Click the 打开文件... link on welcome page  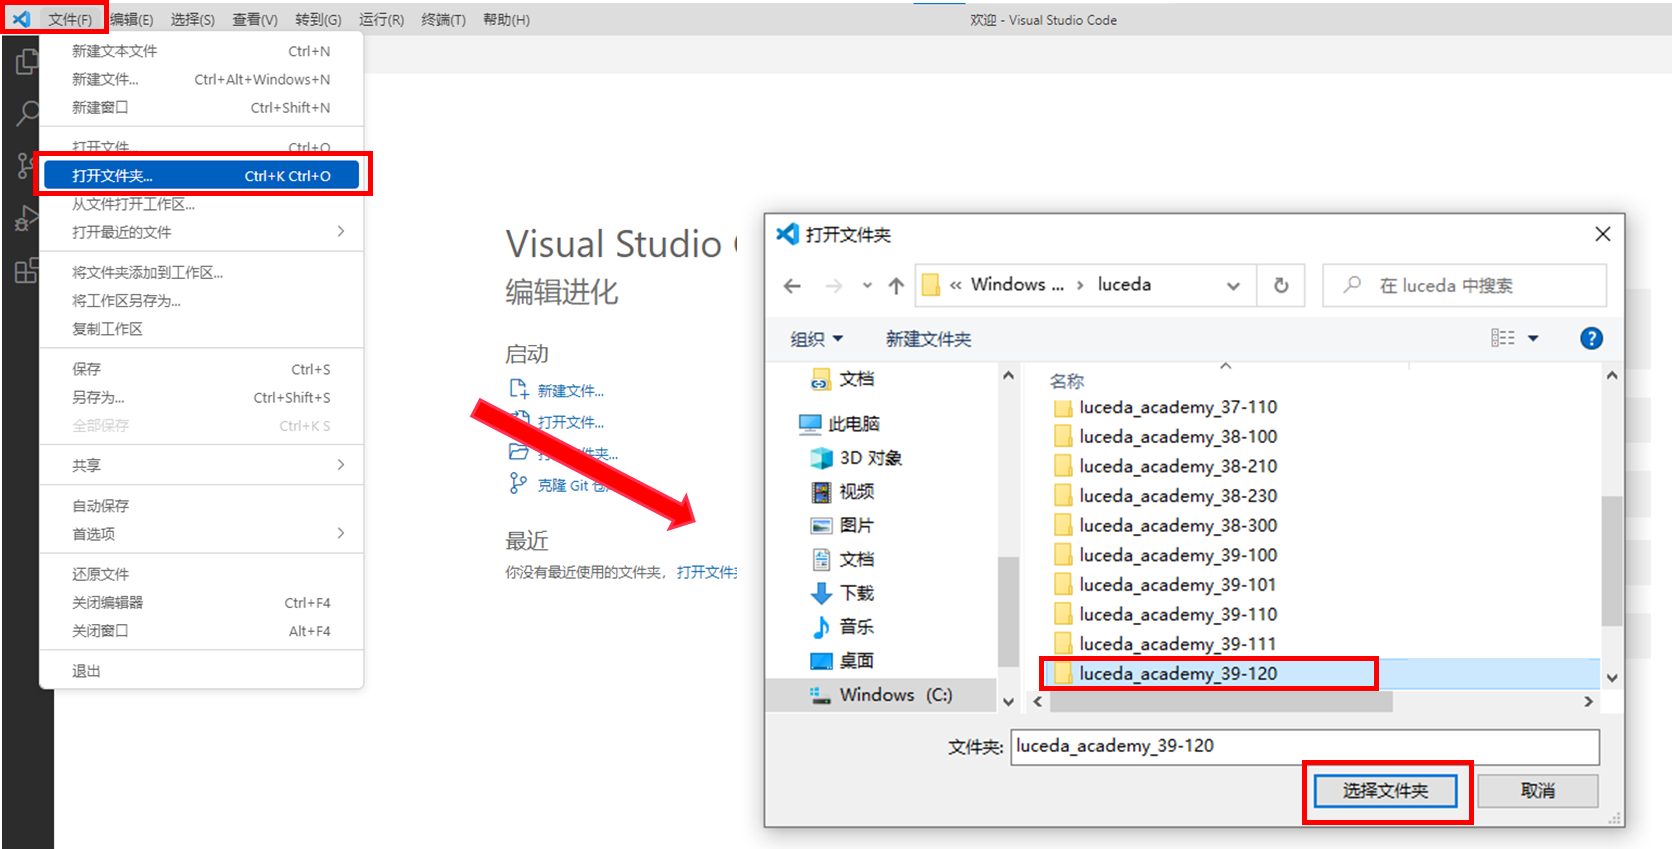[x=571, y=422]
